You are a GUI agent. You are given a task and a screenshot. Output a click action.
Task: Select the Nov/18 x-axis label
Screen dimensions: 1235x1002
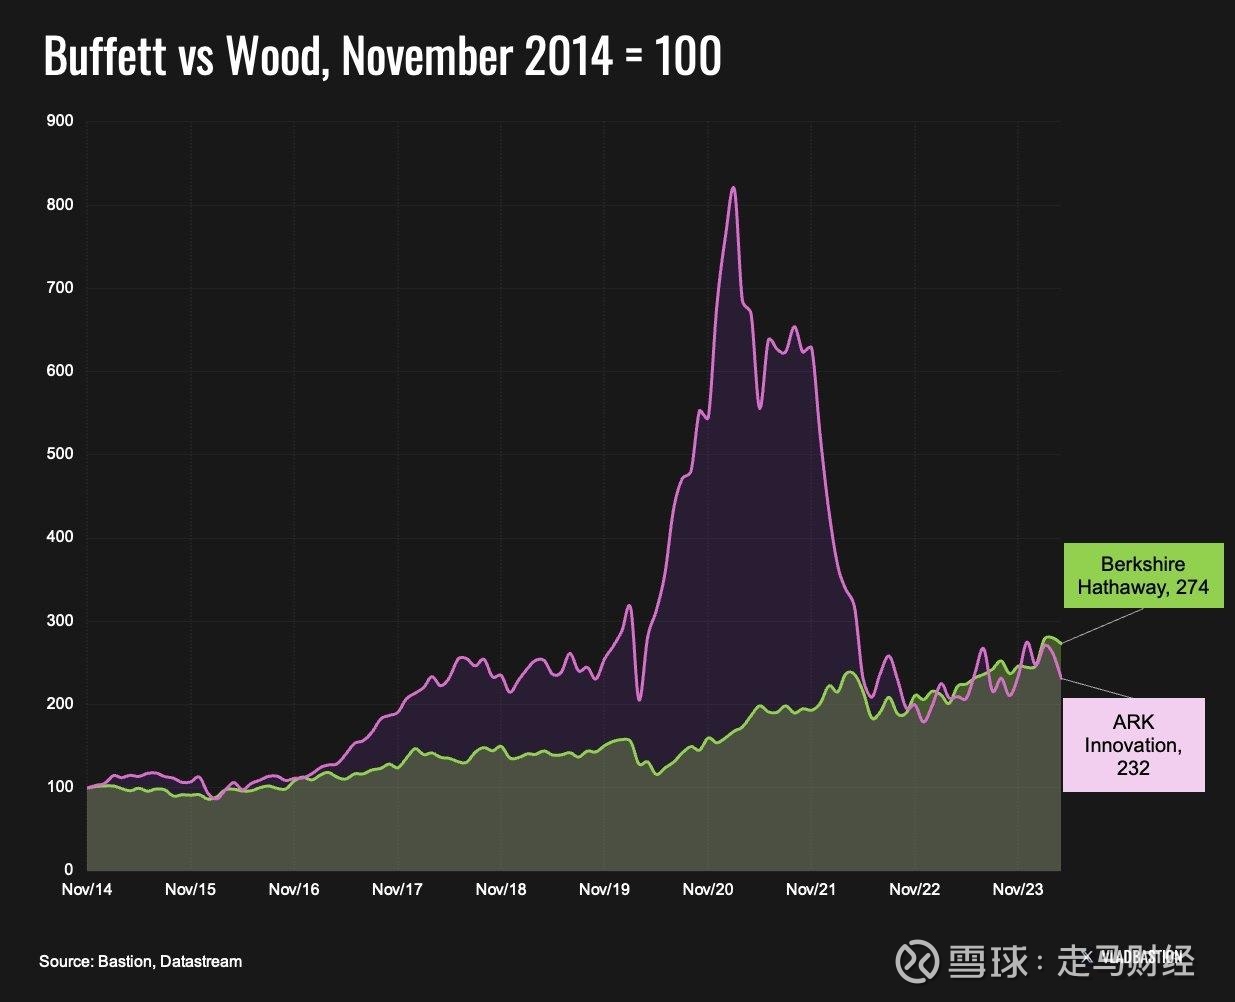pos(501,889)
